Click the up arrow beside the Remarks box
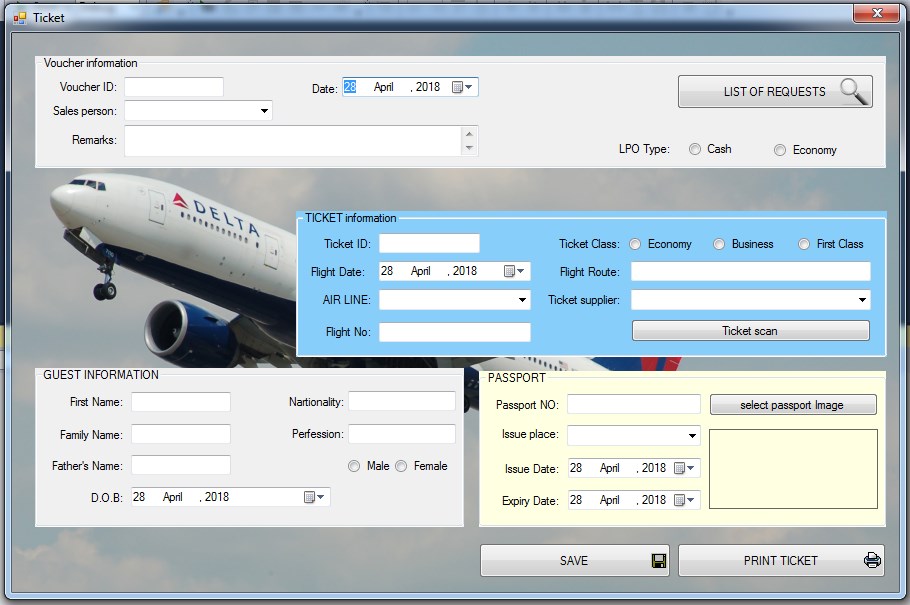This screenshot has width=910, height=605. (x=470, y=132)
